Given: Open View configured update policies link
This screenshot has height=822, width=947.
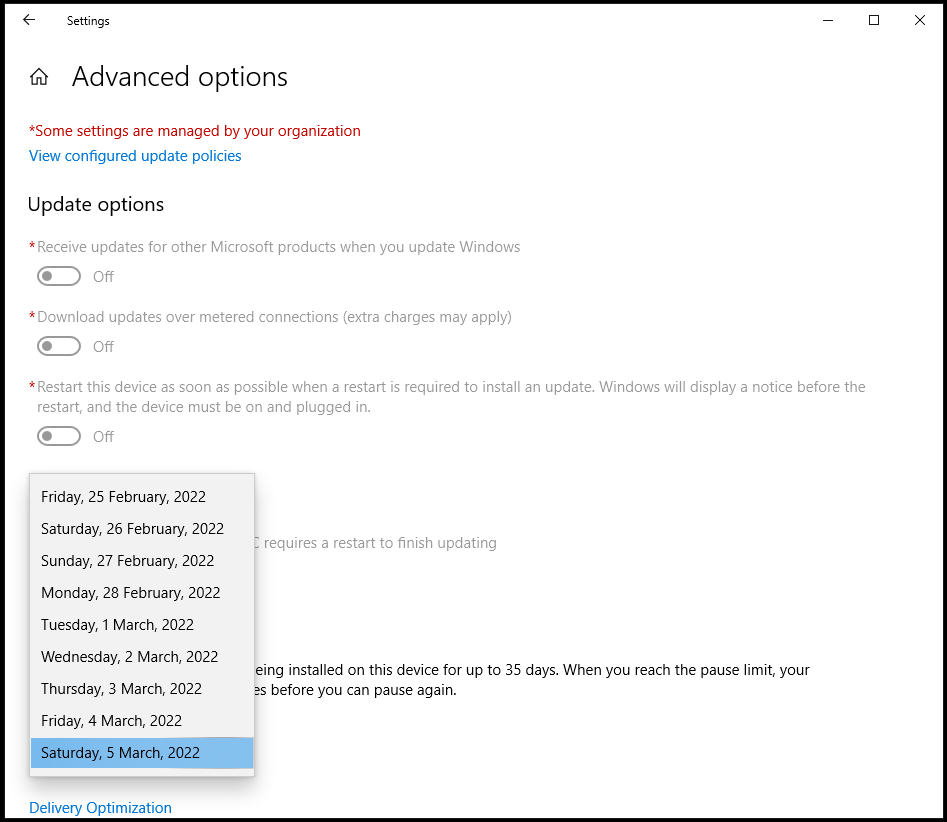Looking at the screenshot, I should pyautogui.click(x=135, y=156).
